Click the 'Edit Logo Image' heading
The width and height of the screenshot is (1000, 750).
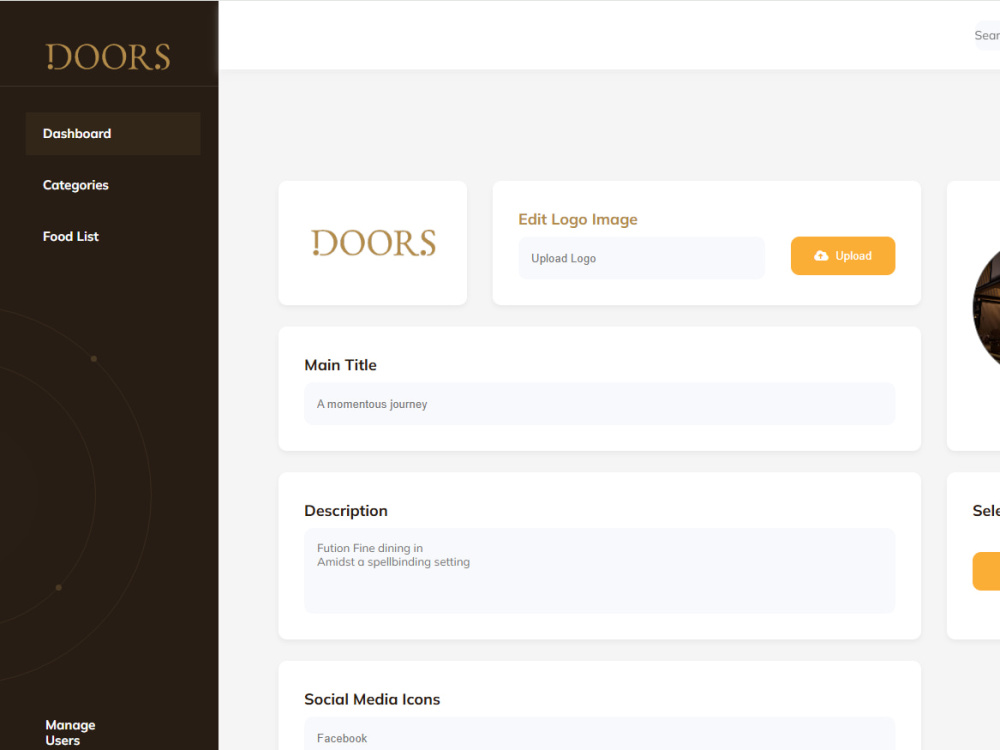click(x=578, y=219)
